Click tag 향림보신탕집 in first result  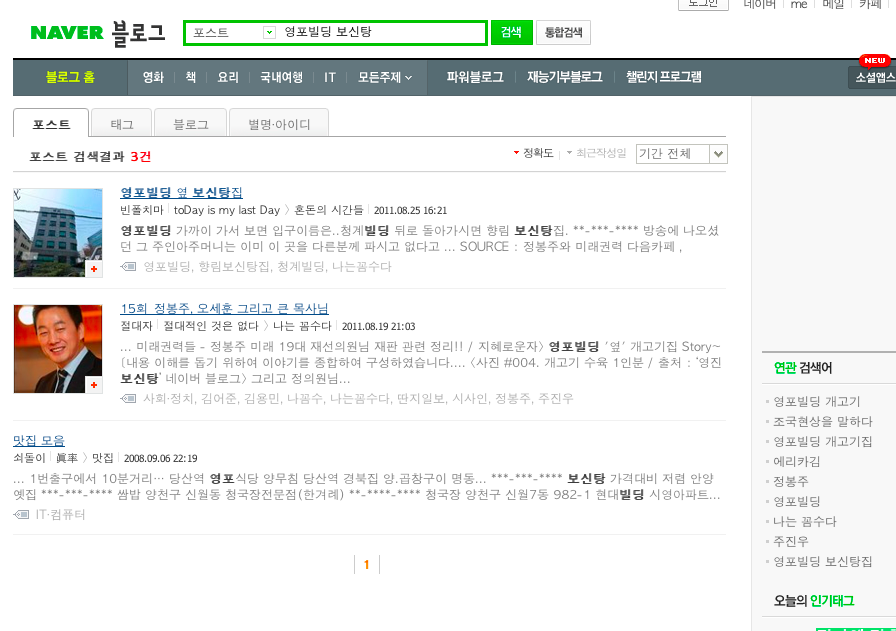click(234, 266)
